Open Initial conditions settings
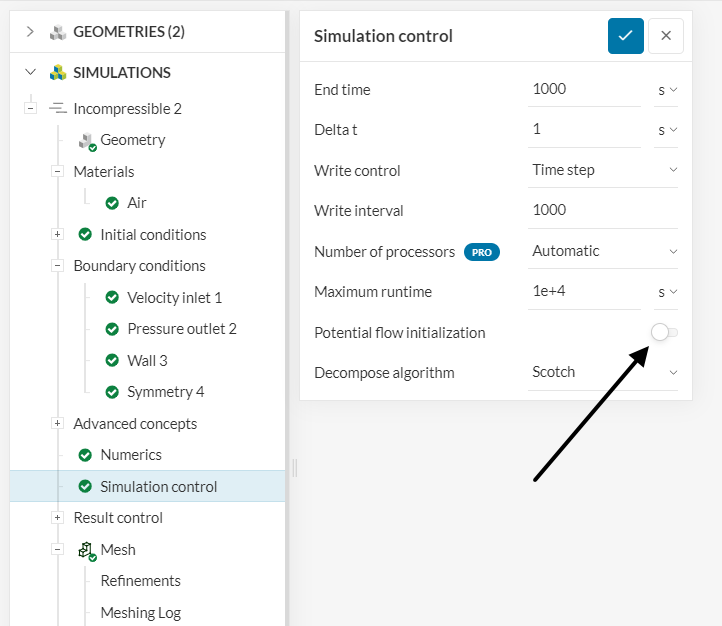The image size is (722, 626). tap(153, 235)
